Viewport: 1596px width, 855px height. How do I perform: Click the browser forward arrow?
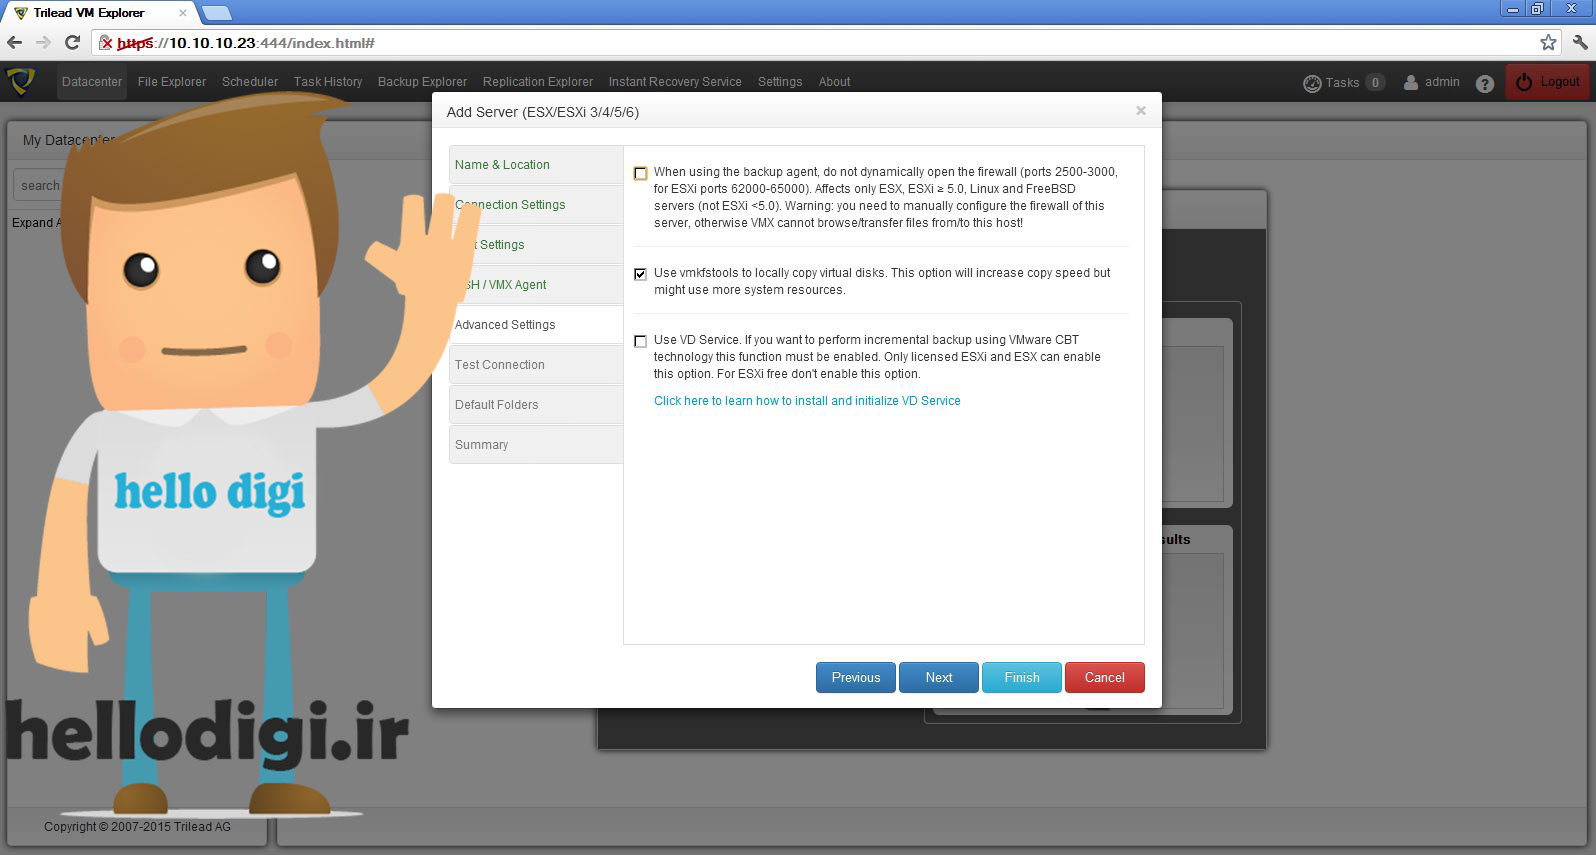(x=43, y=42)
